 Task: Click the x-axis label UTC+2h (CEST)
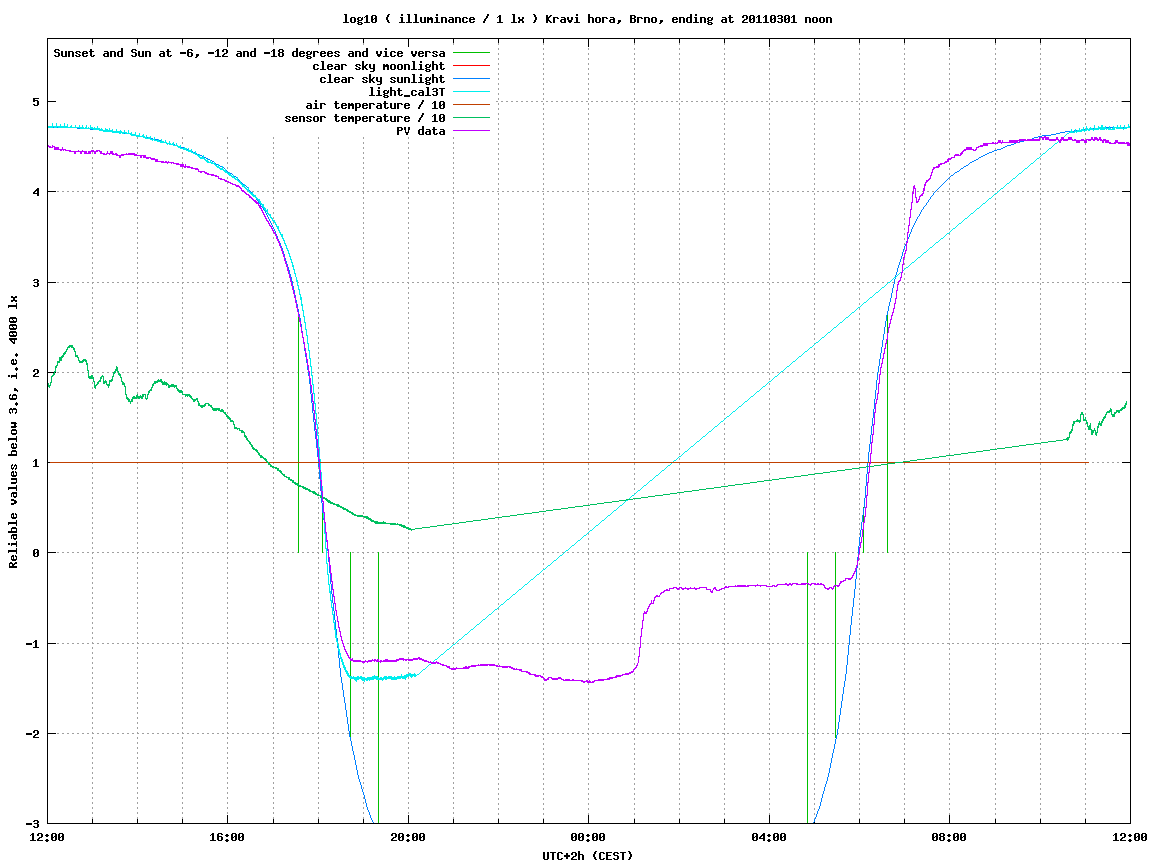coord(587,856)
